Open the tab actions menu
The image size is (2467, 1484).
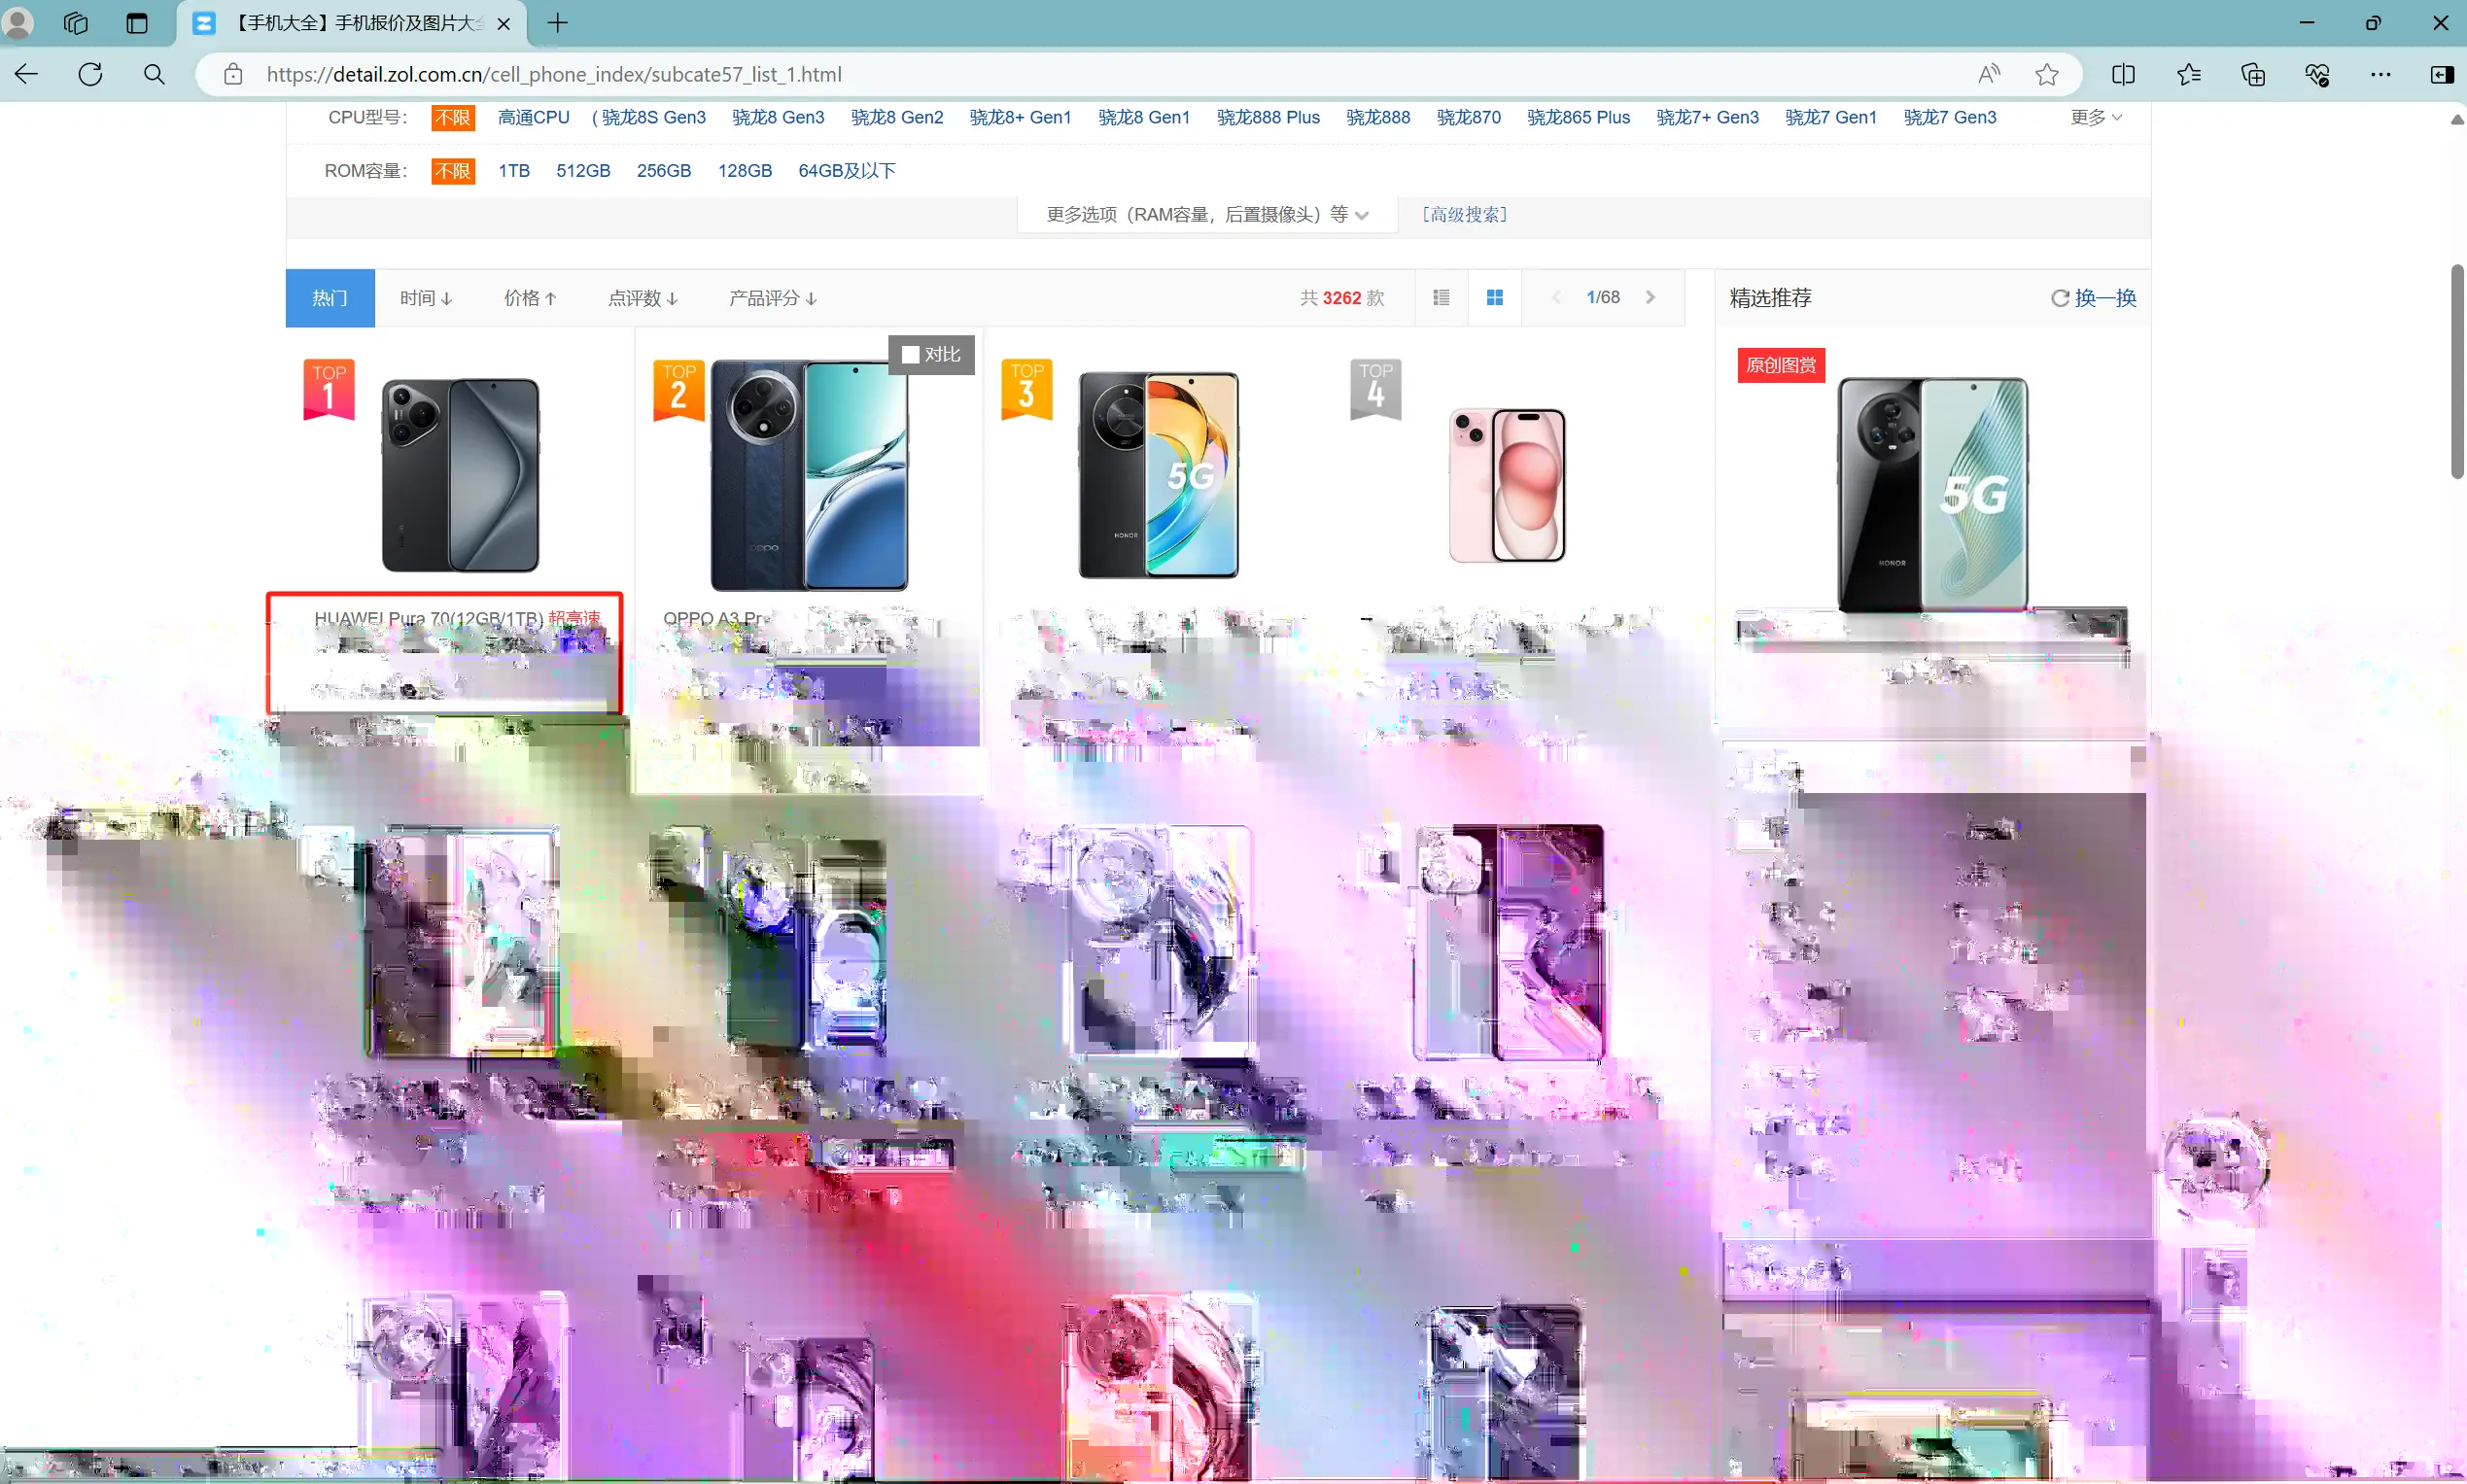tap(137, 22)
